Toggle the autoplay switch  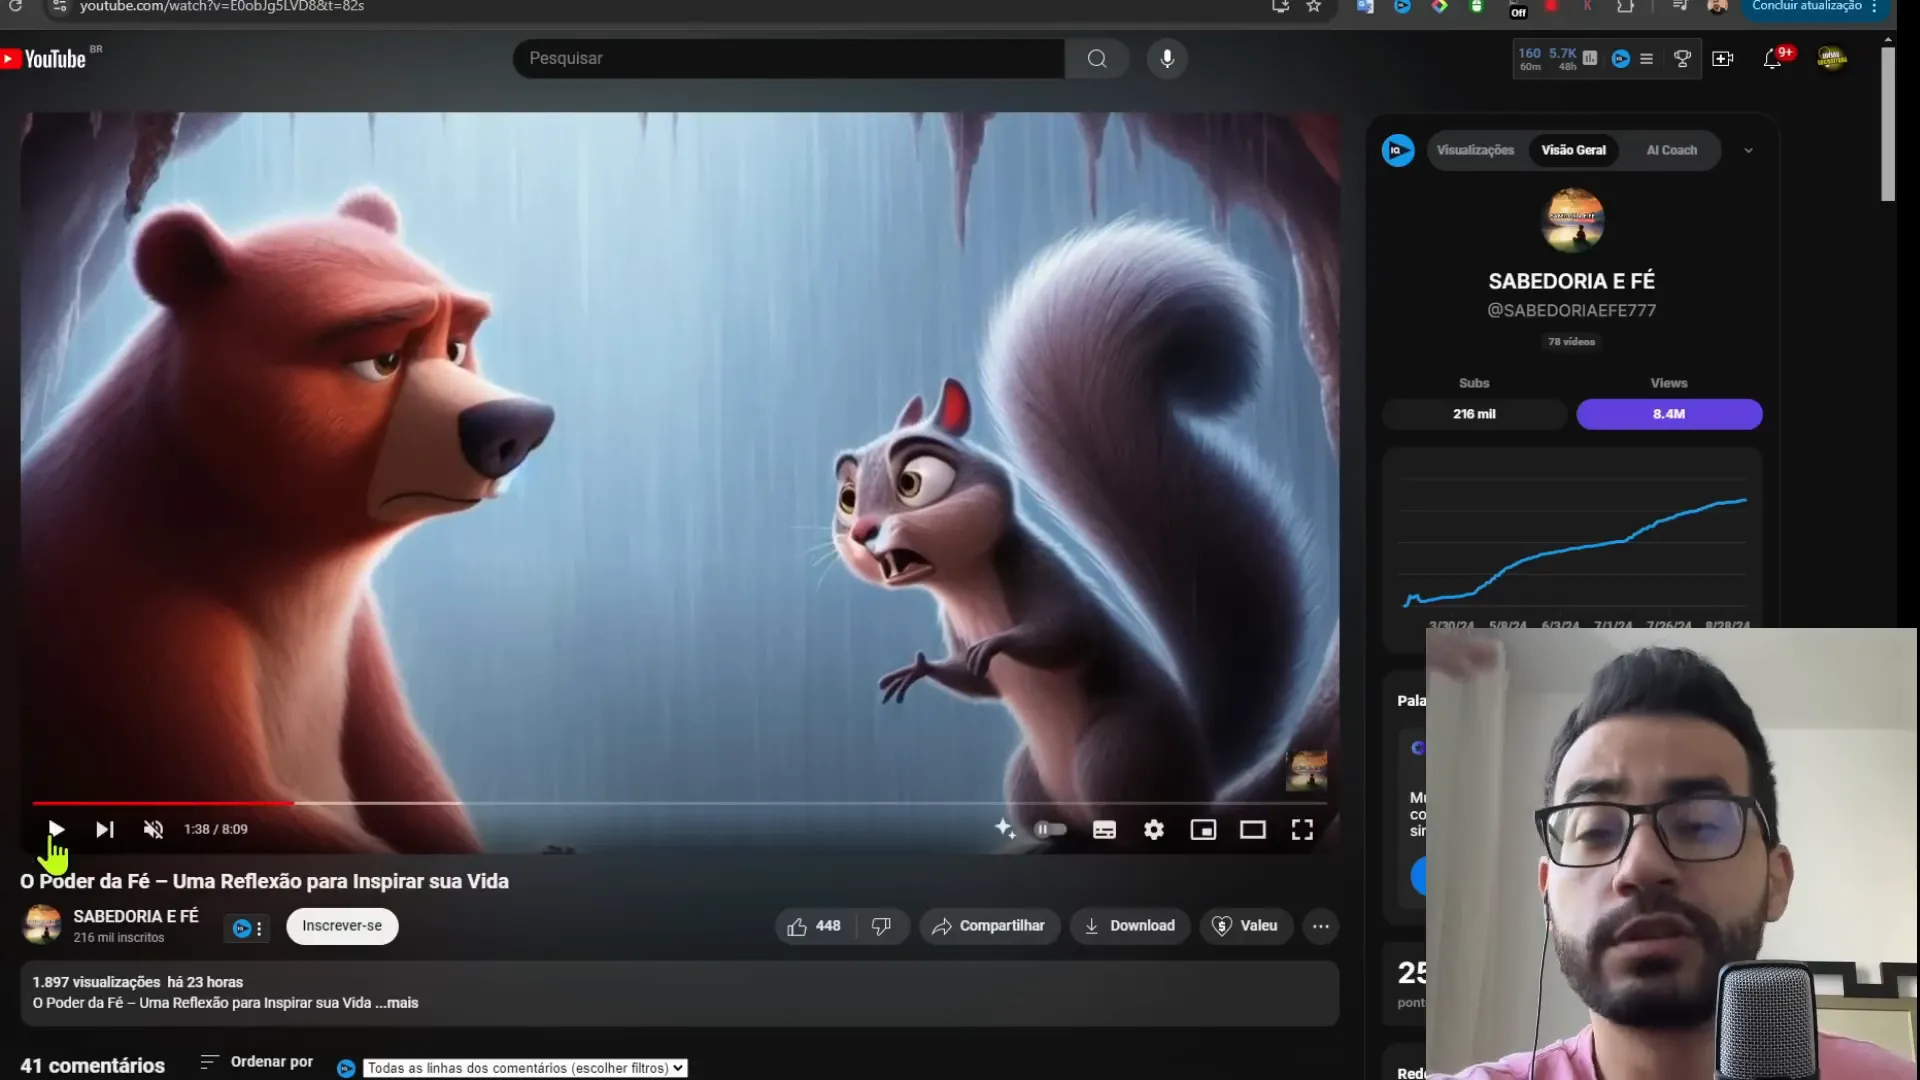[1050, 829]
